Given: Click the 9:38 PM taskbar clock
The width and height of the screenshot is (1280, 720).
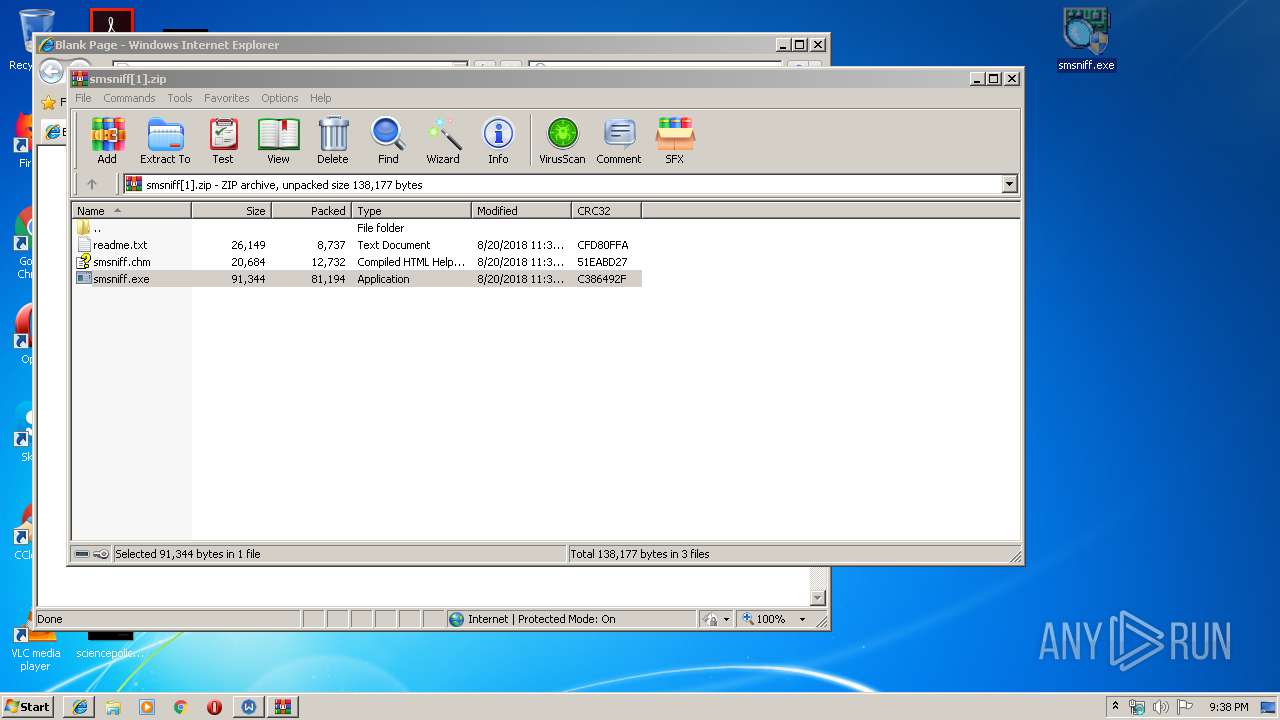Looking at the screenshot, I should click(1228, 707).
